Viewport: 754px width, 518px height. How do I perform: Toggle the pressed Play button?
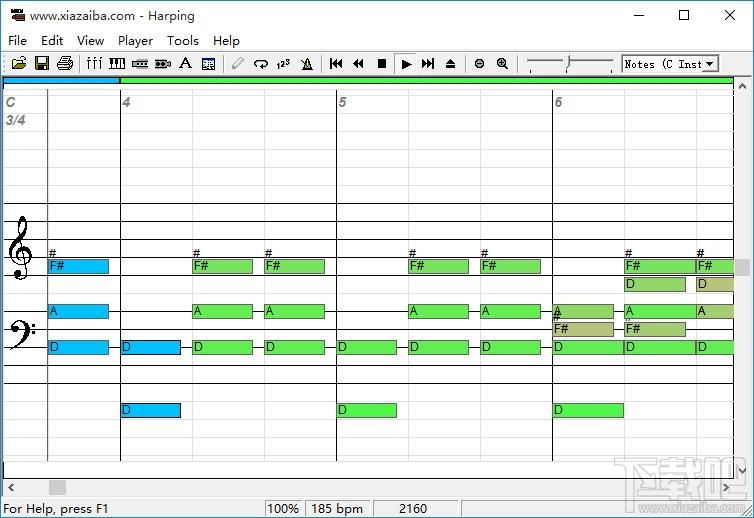pyautogui.click(x=405, y=64)
